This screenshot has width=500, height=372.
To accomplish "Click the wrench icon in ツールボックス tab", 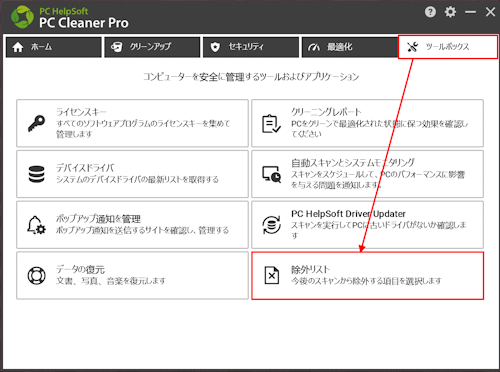I will (x=413, y=47).
